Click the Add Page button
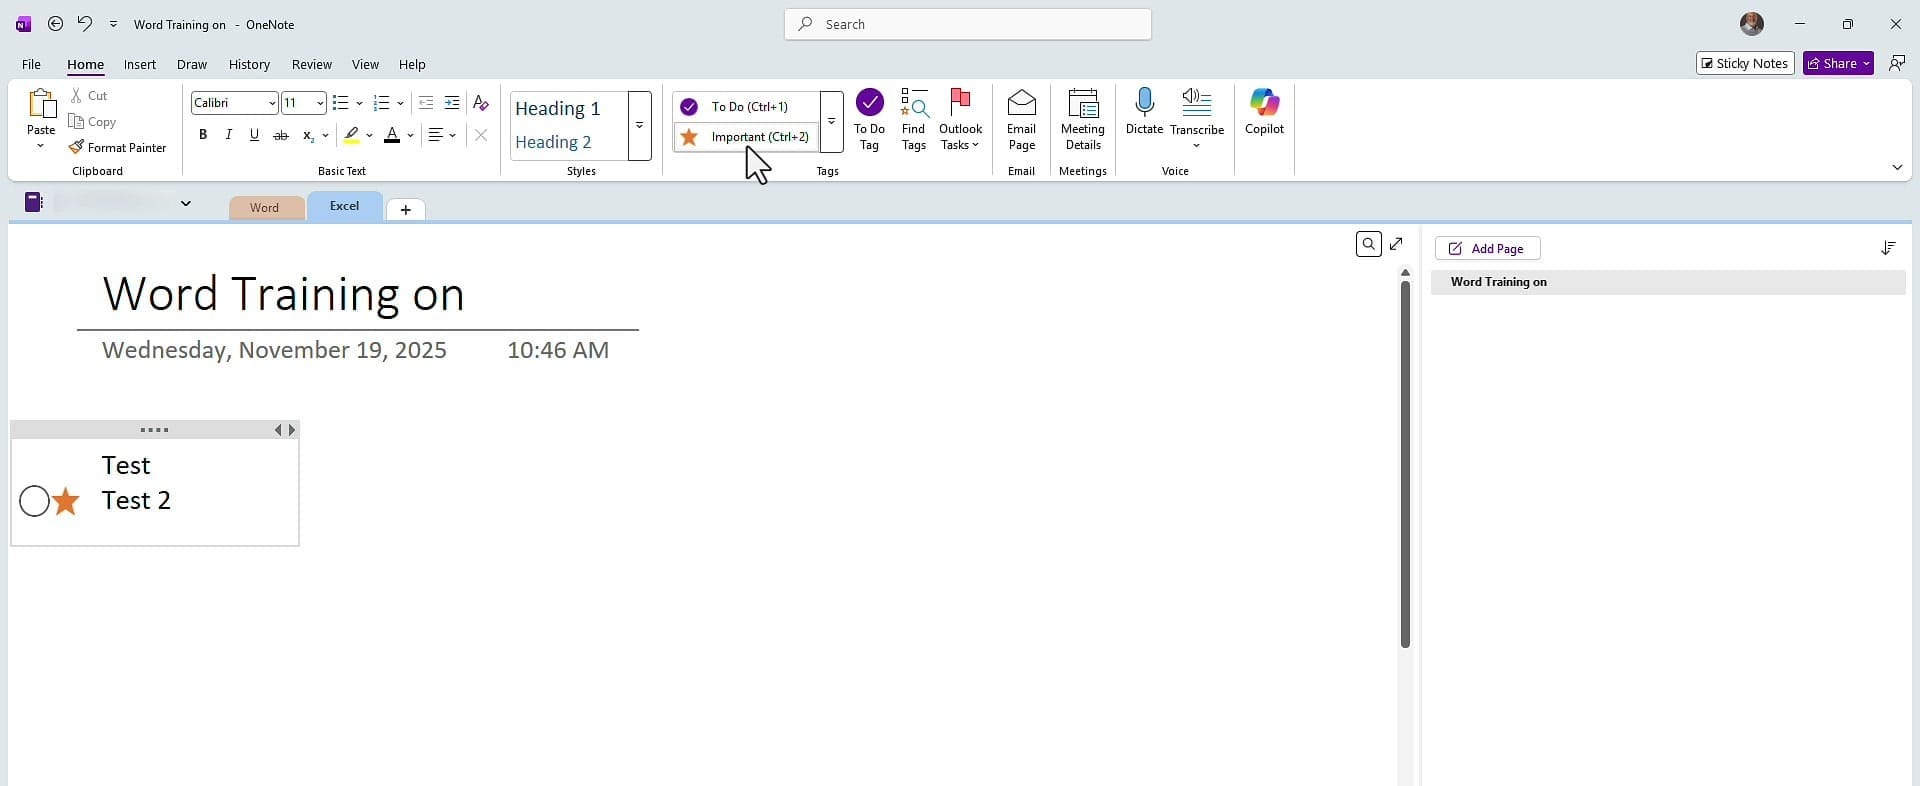The width and height of the screenshot is (1920, 786). tap(1487, 248)
